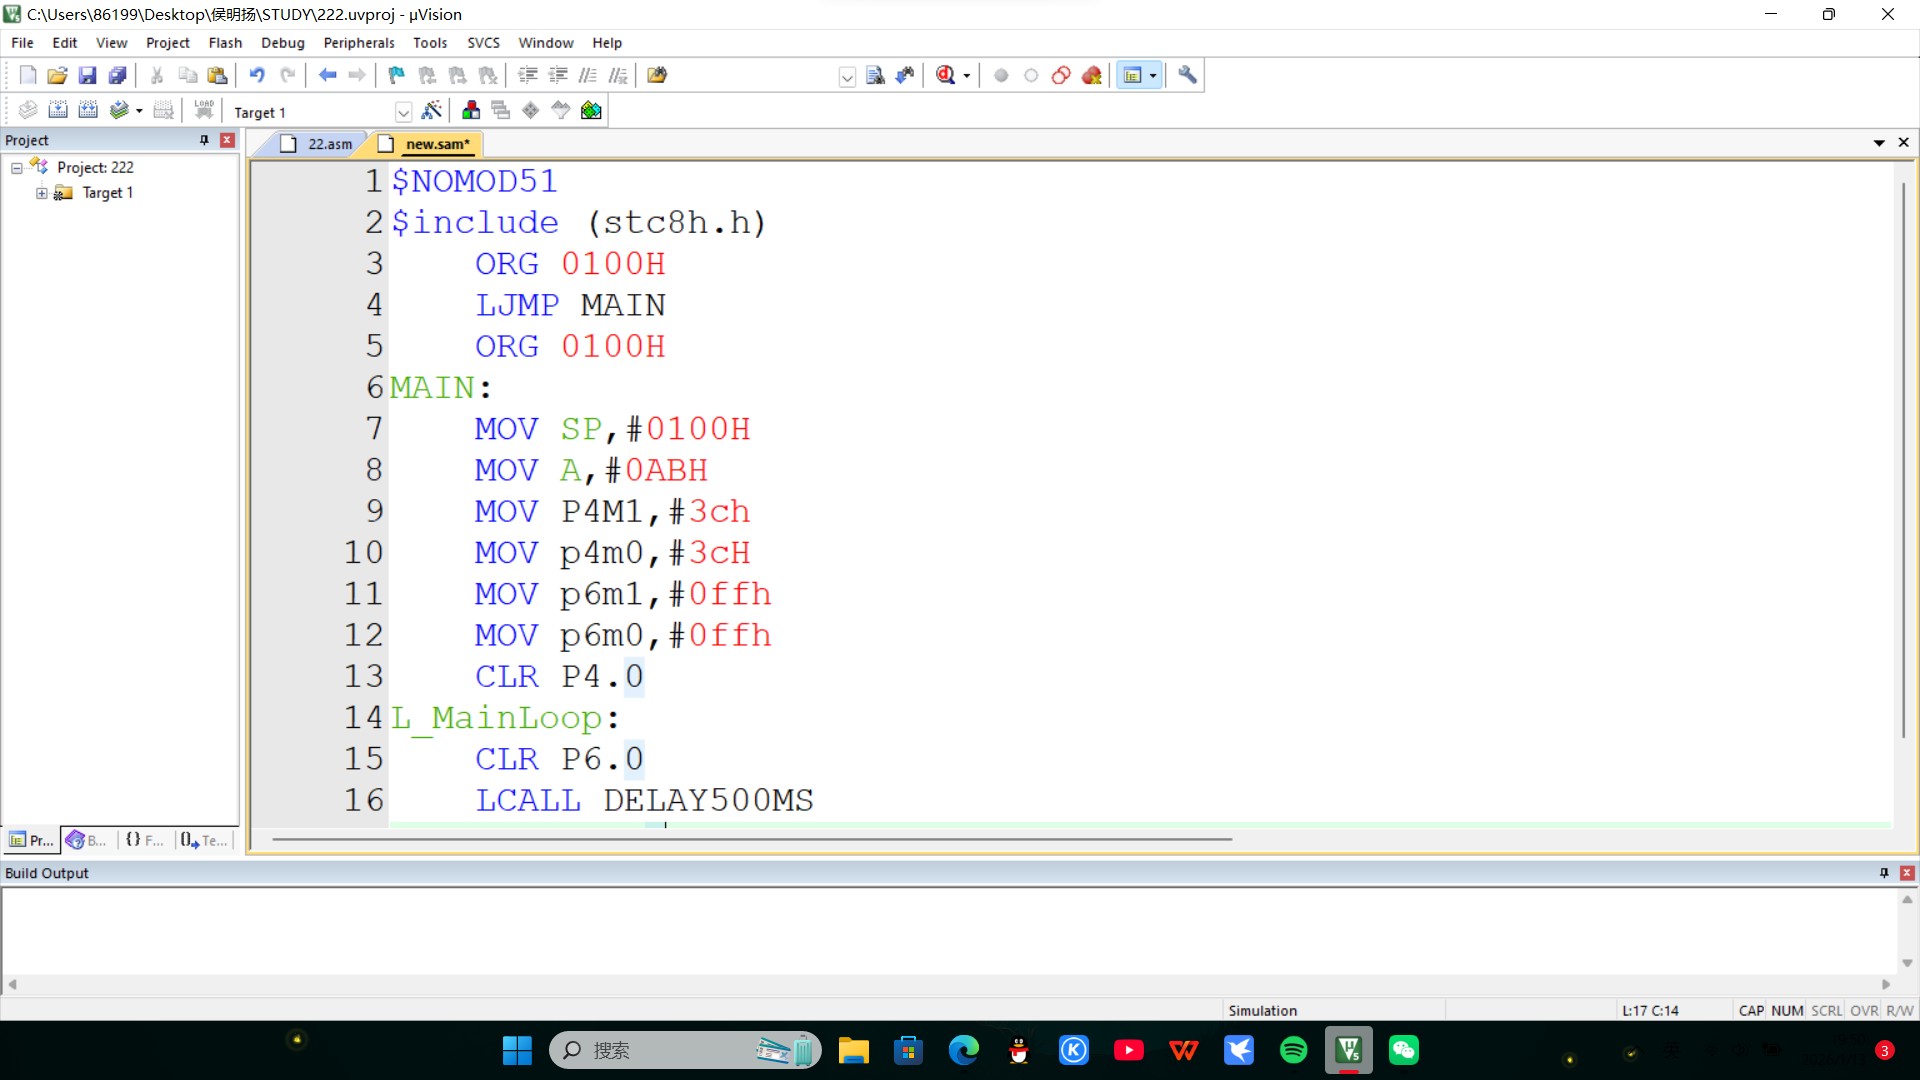Click the Undo arrow icon

tap(257, 75)
